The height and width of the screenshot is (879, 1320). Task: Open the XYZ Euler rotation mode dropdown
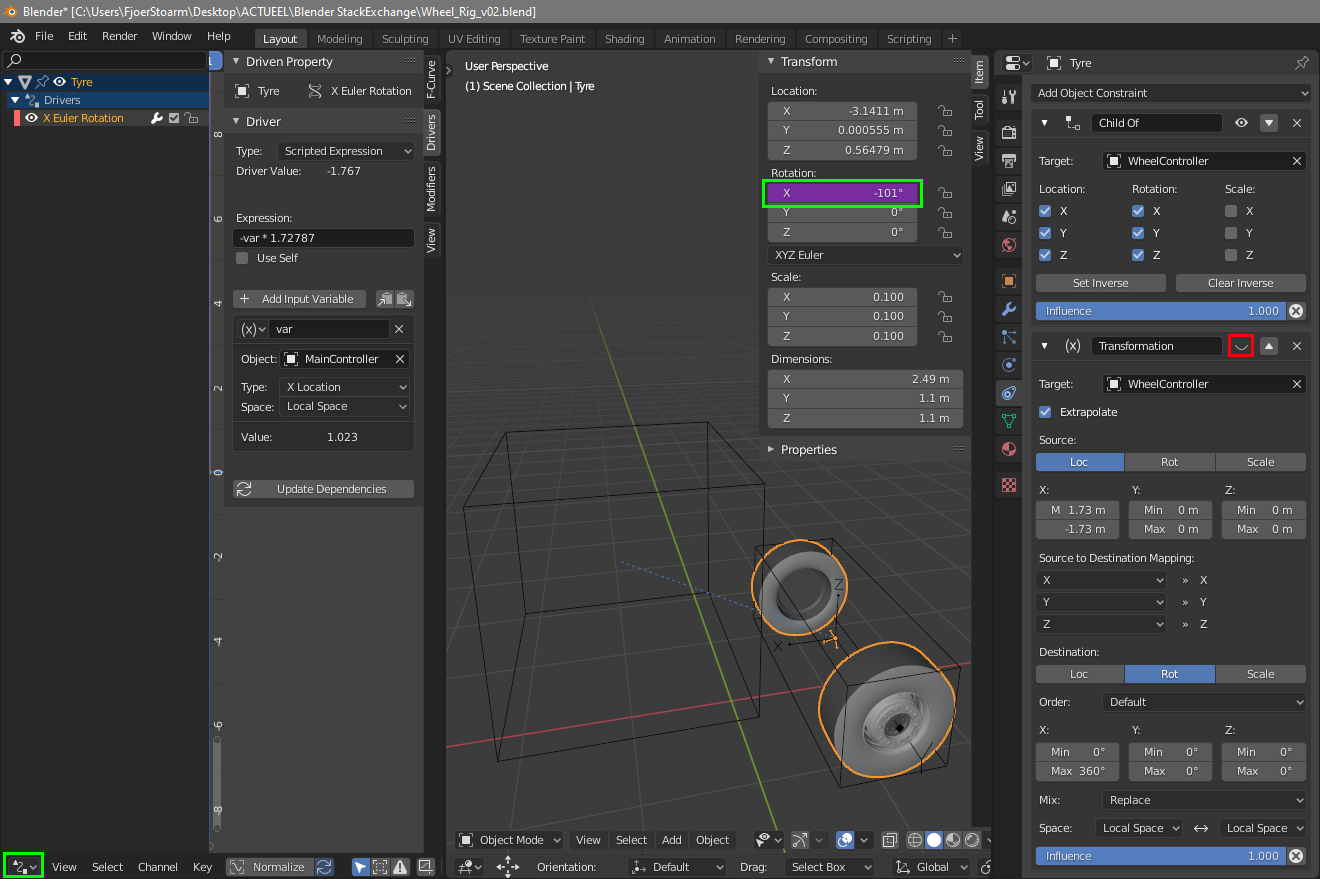pyautogui.click(x=866, y=255)
